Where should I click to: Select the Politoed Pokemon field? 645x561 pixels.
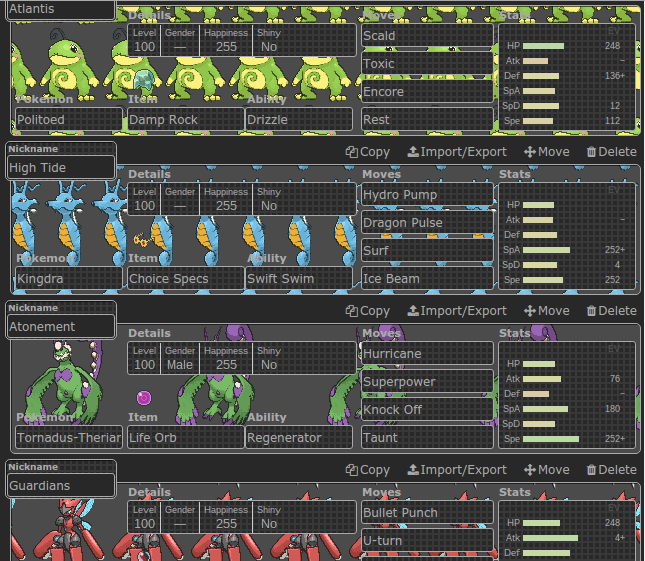click(x=69, y=119)
